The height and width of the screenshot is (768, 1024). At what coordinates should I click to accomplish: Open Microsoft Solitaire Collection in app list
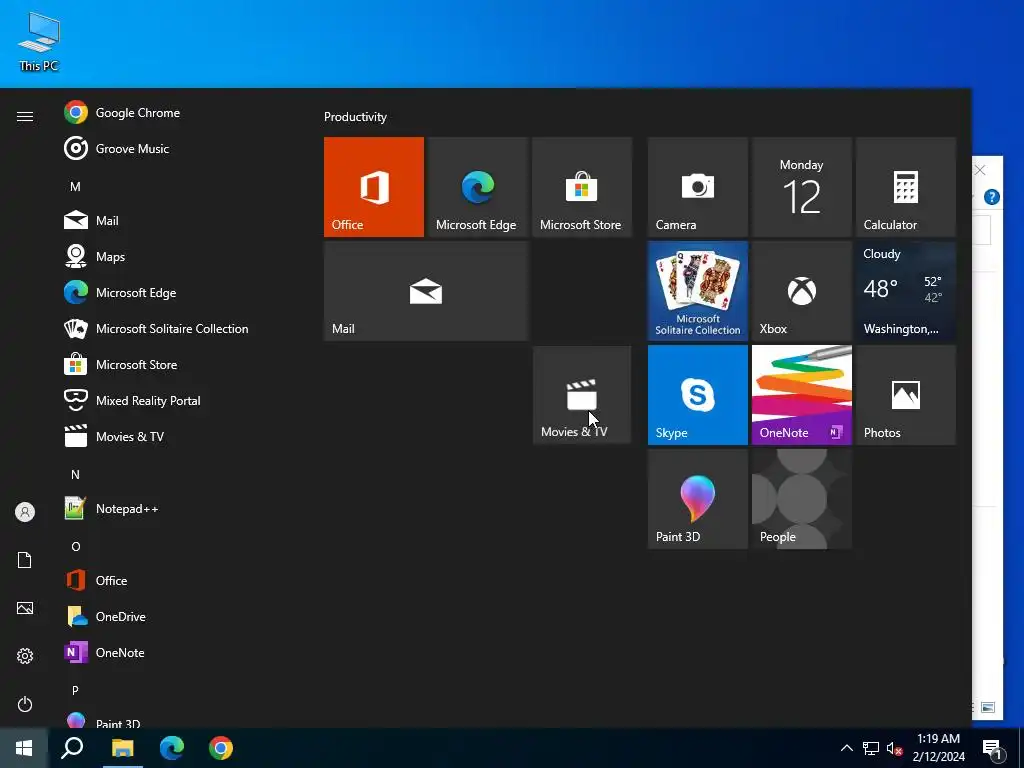(176, 328)
